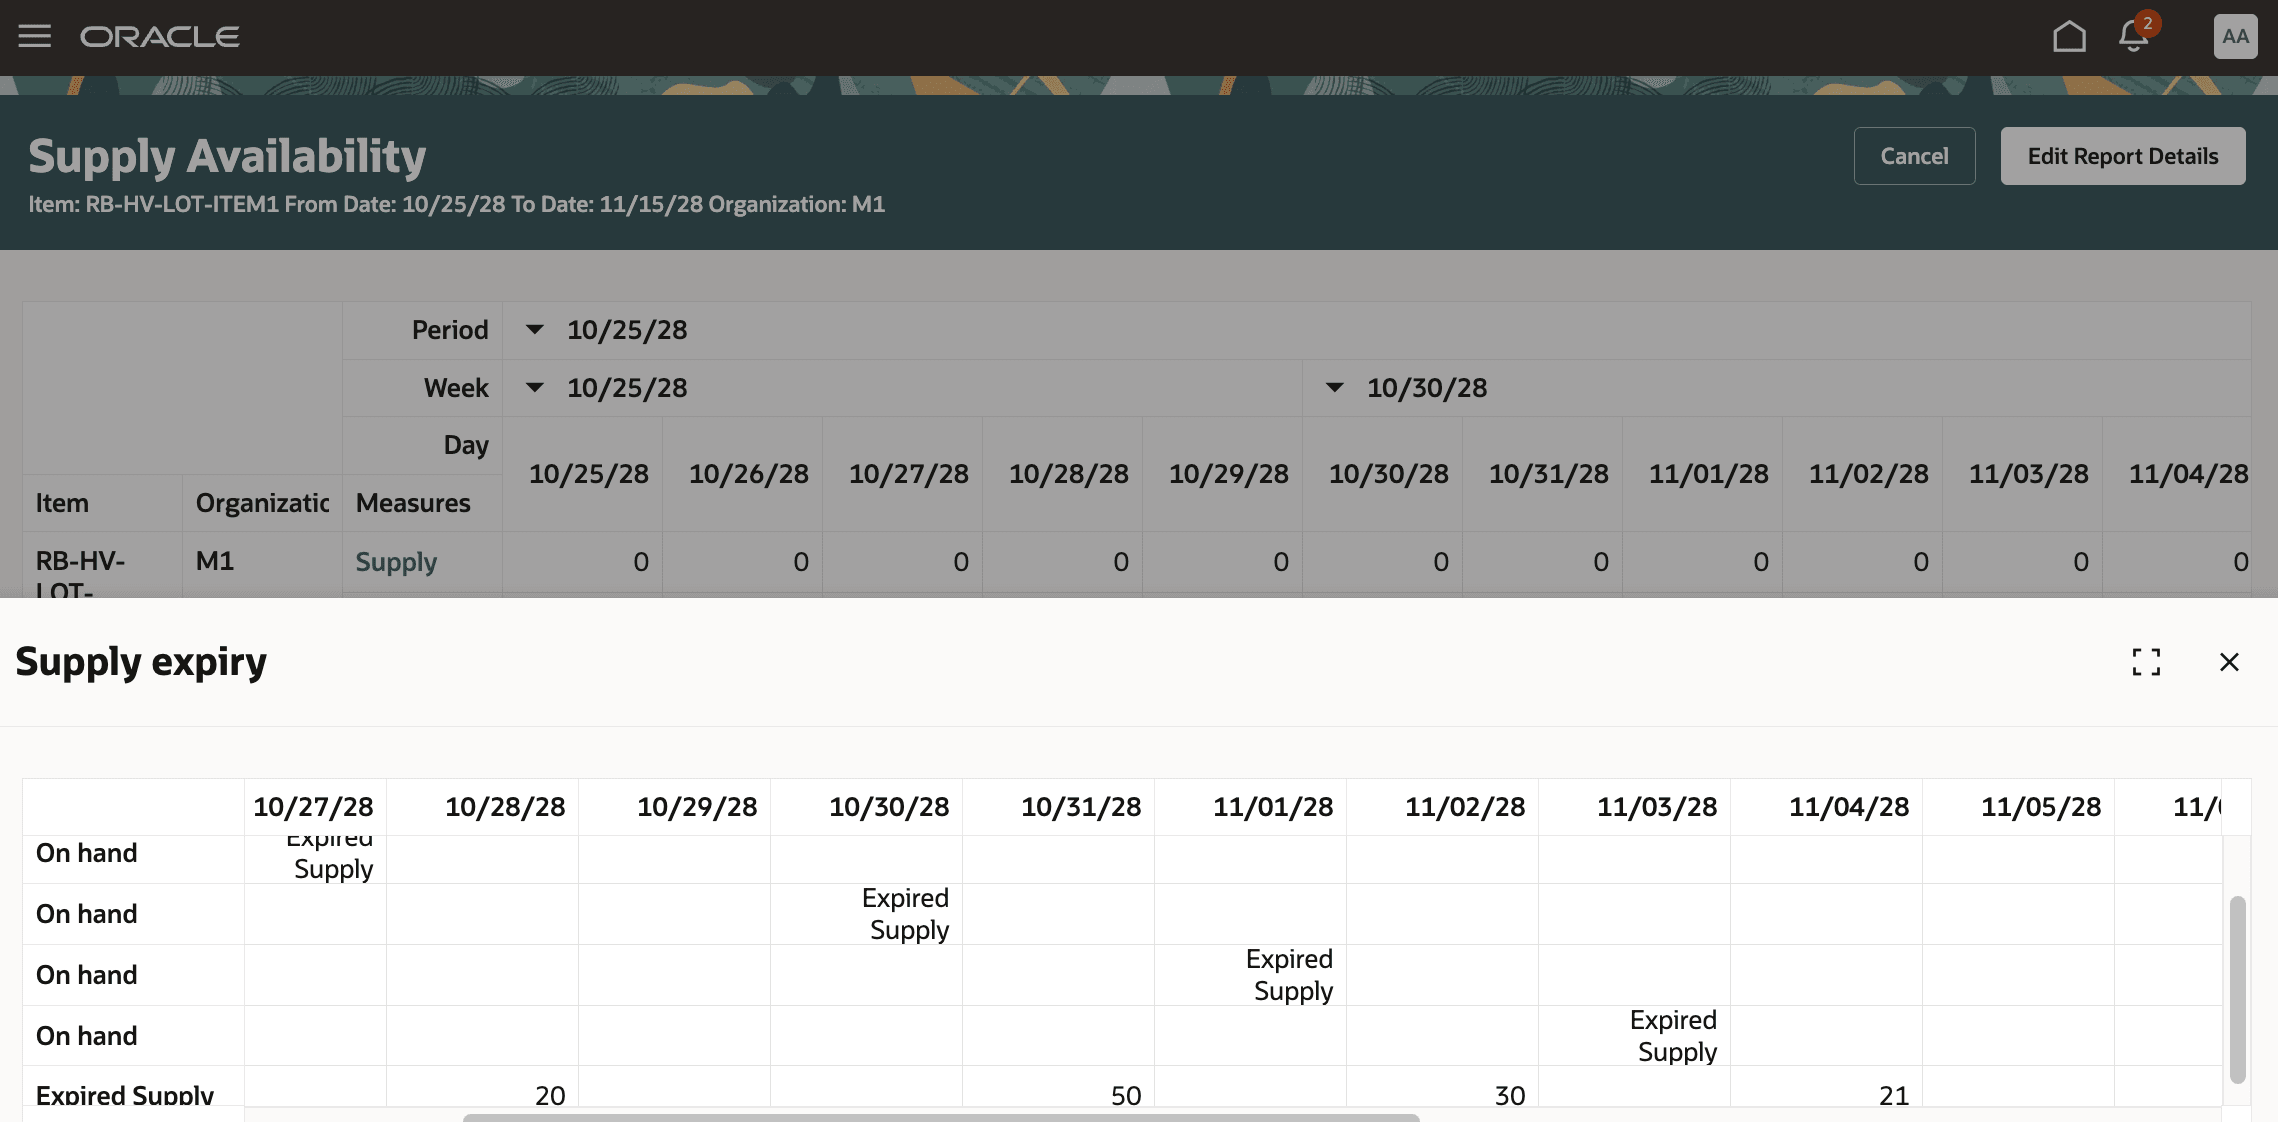Expand Supply expiry panel to full screen
The height and width of the screenshot is (1122, 2278).
2146,662
